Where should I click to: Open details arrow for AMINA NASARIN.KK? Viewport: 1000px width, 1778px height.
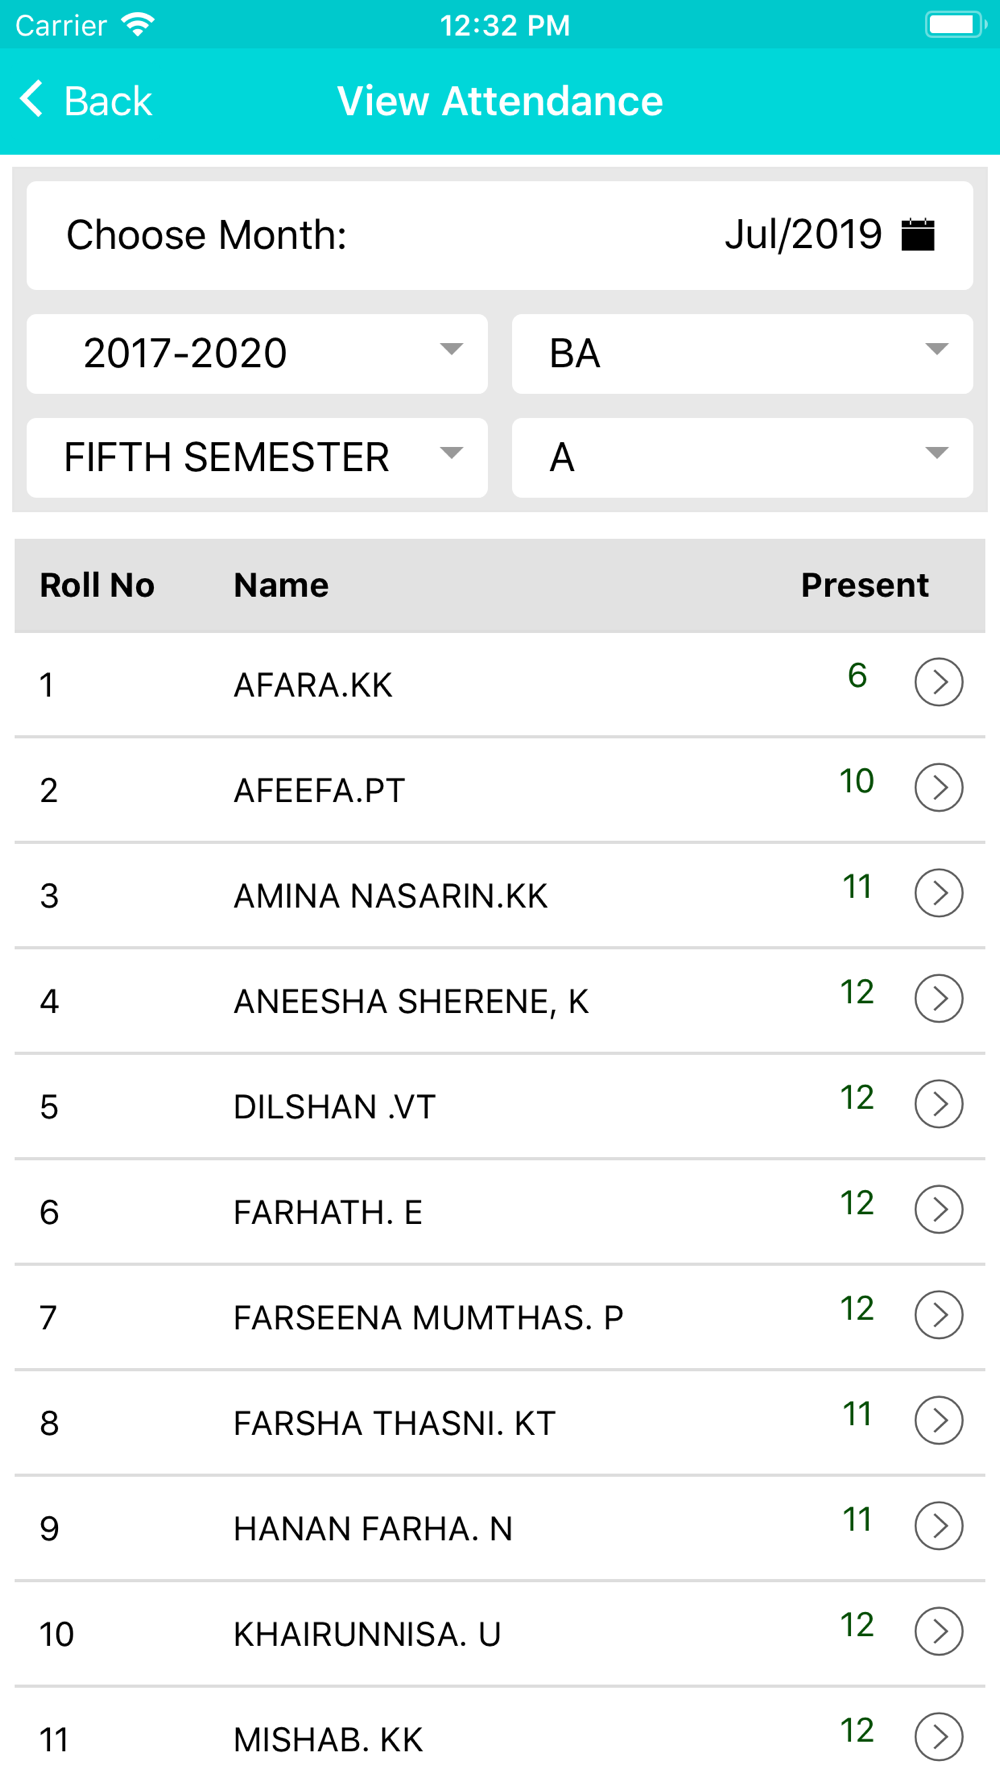938,894
